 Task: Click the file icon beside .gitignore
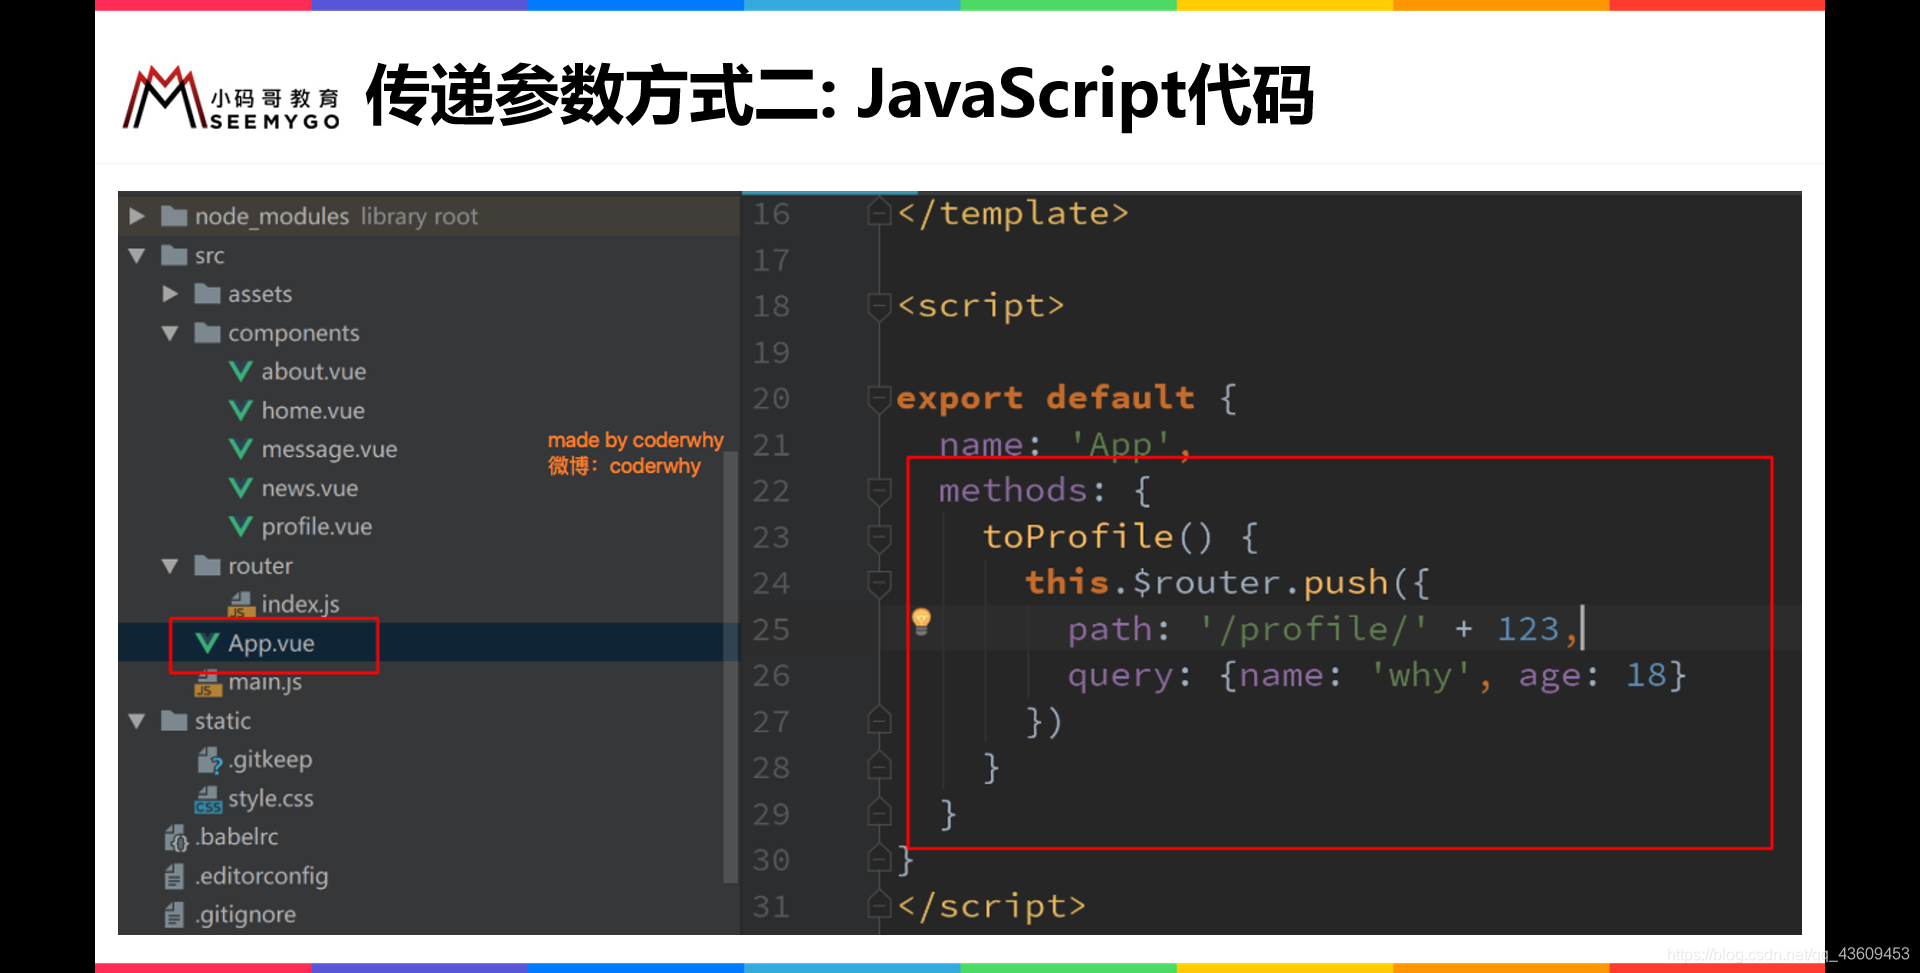(x=174, y=915)
